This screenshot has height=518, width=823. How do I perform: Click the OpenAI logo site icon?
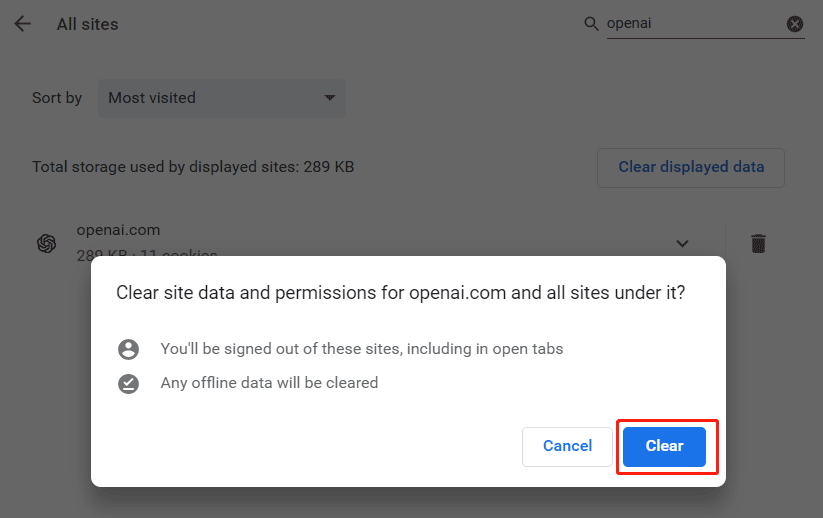point(46,243)
